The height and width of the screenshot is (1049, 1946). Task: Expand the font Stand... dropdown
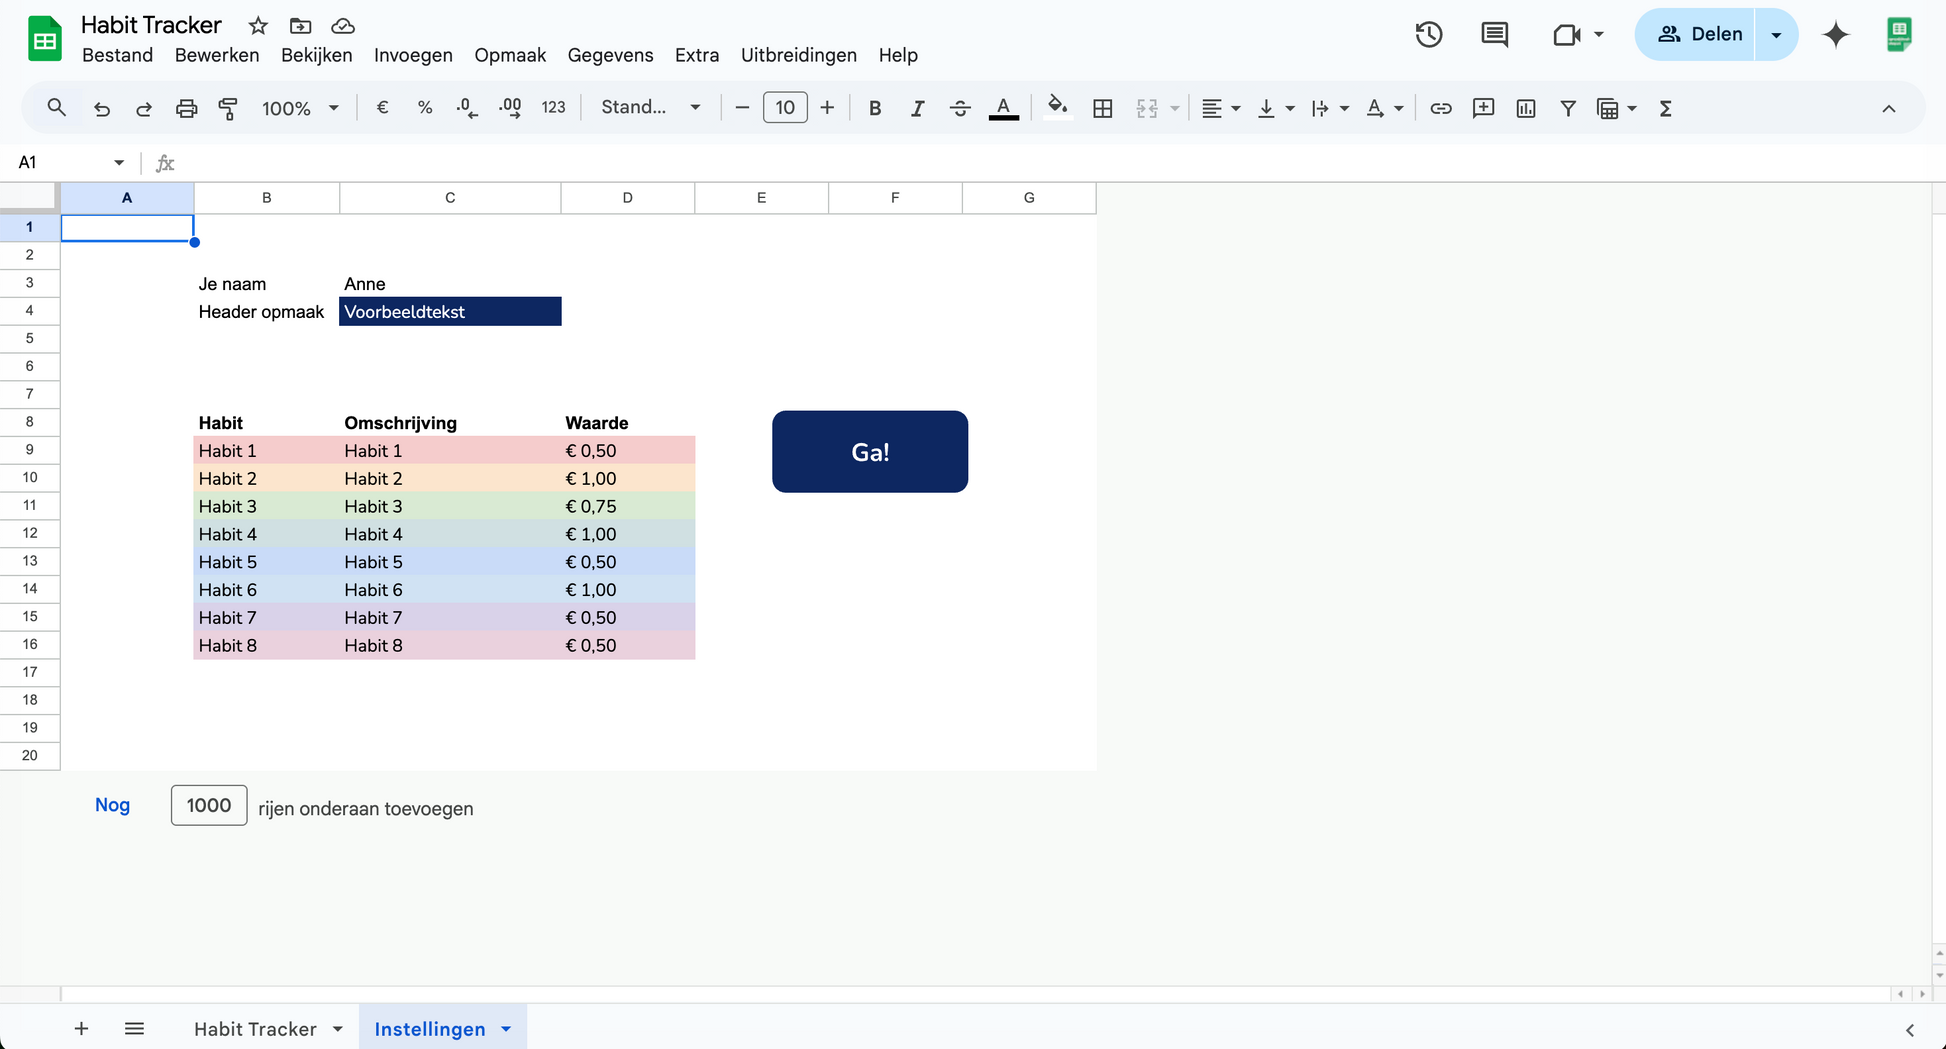click(x=650, y=108)
